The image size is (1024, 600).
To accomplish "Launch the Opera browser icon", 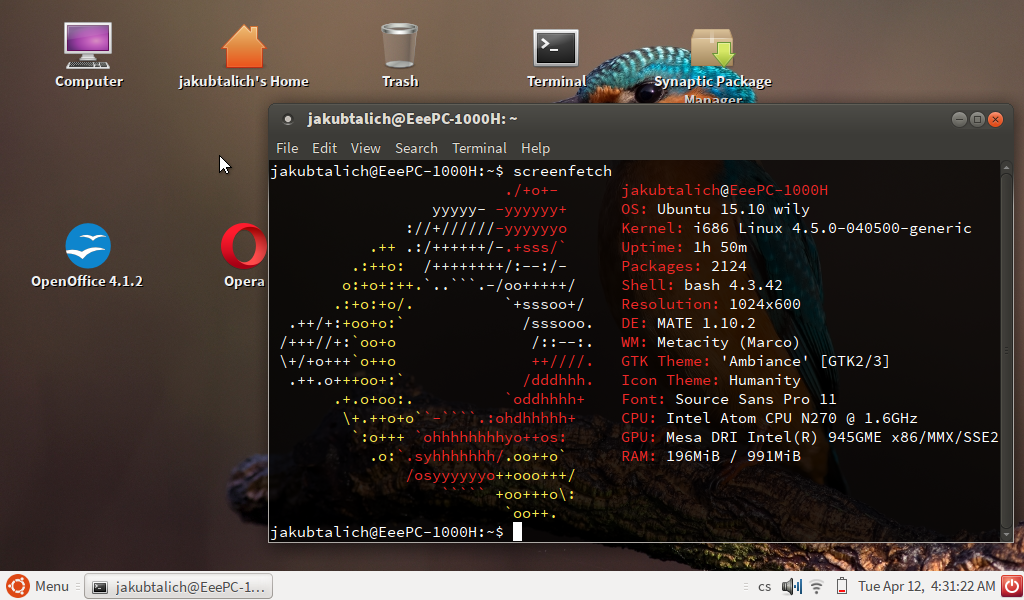I will point(244,246).
